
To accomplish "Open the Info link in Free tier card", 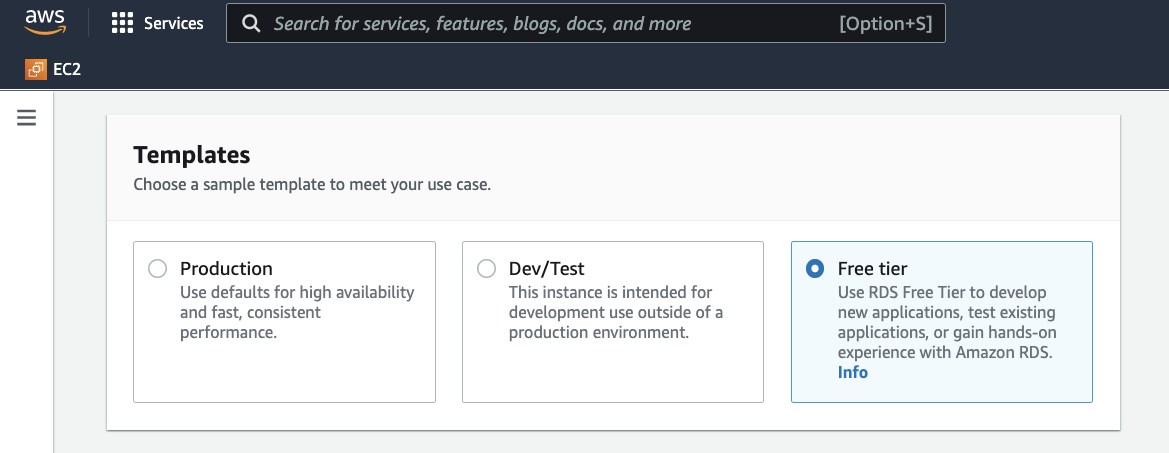I will click(x=853, y=372).
